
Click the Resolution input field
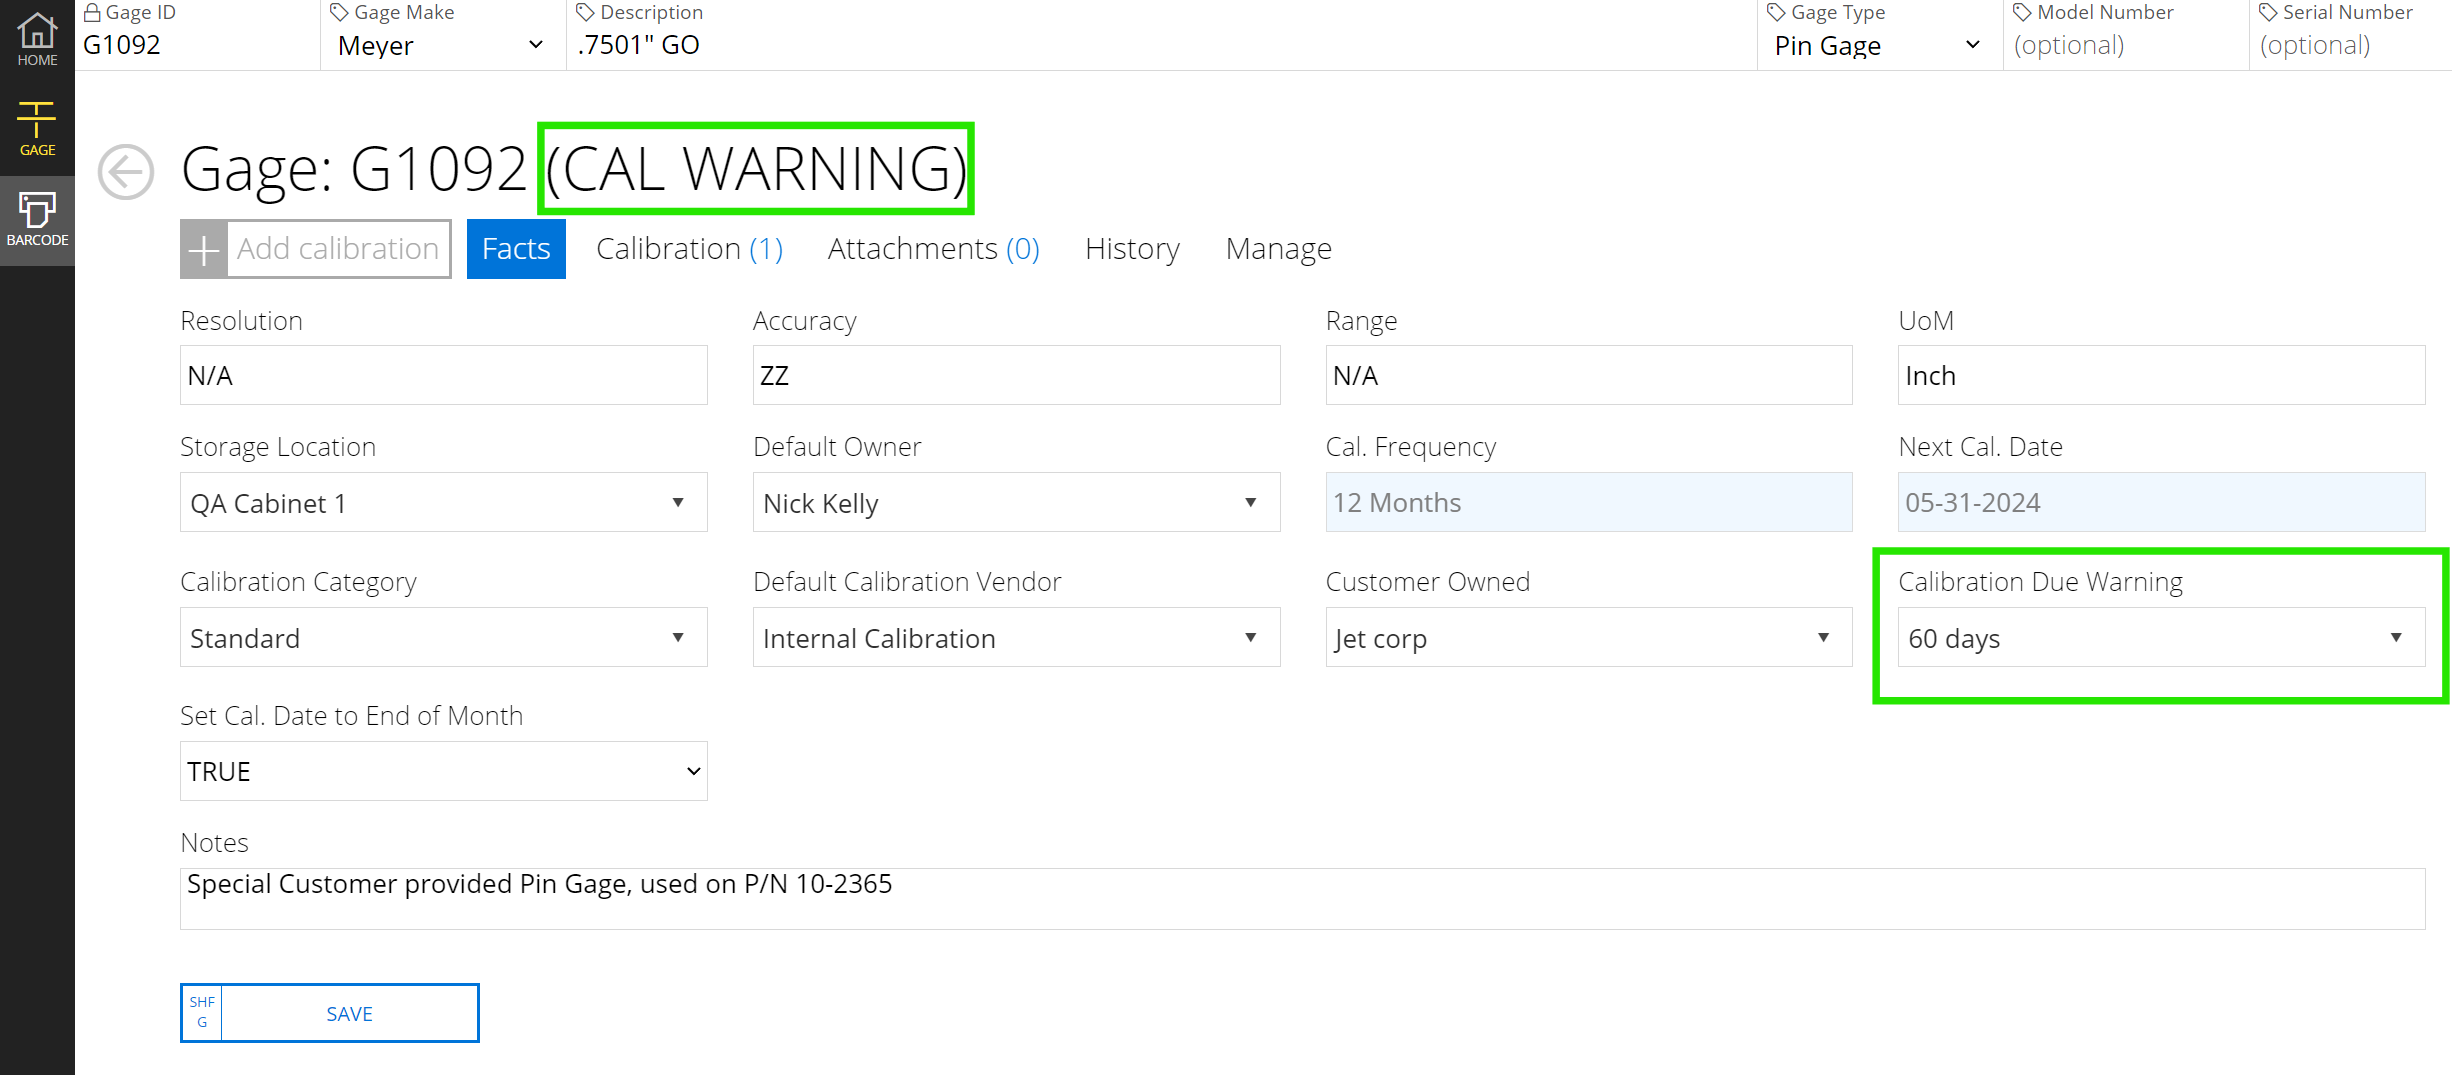pos(444,376)
